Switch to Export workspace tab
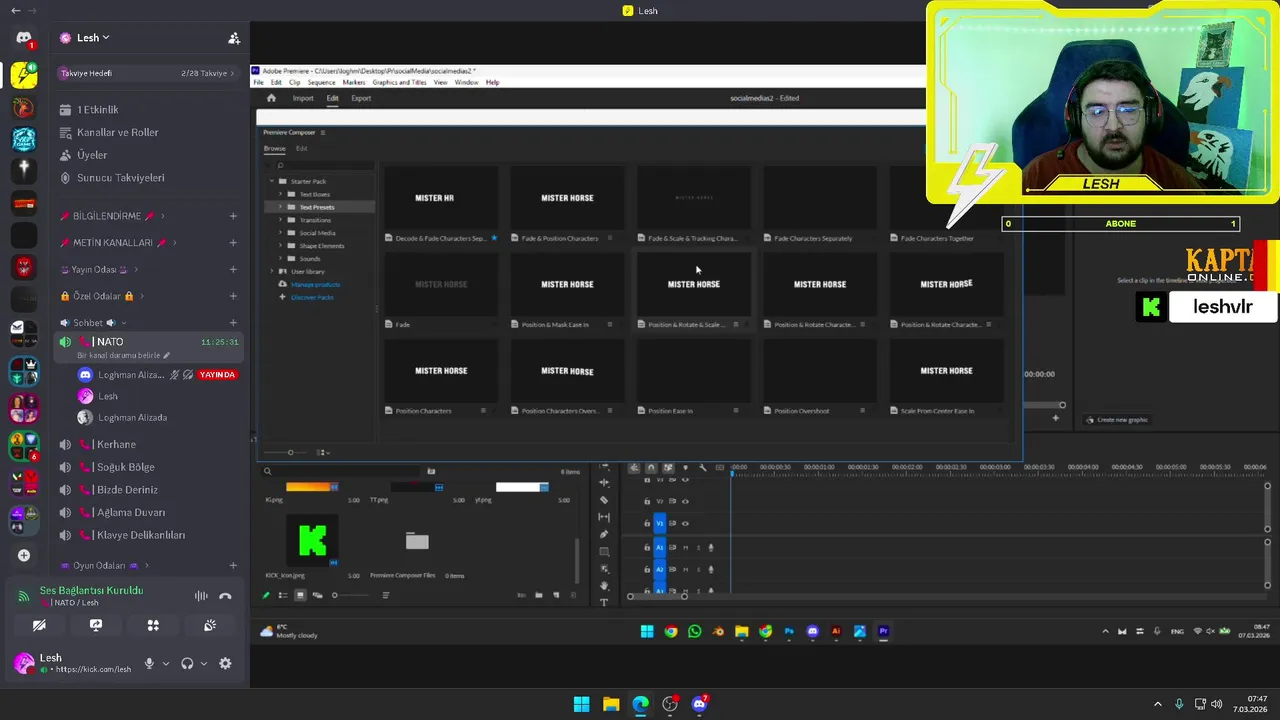The image size is (1280, 720). click(361, 98)
